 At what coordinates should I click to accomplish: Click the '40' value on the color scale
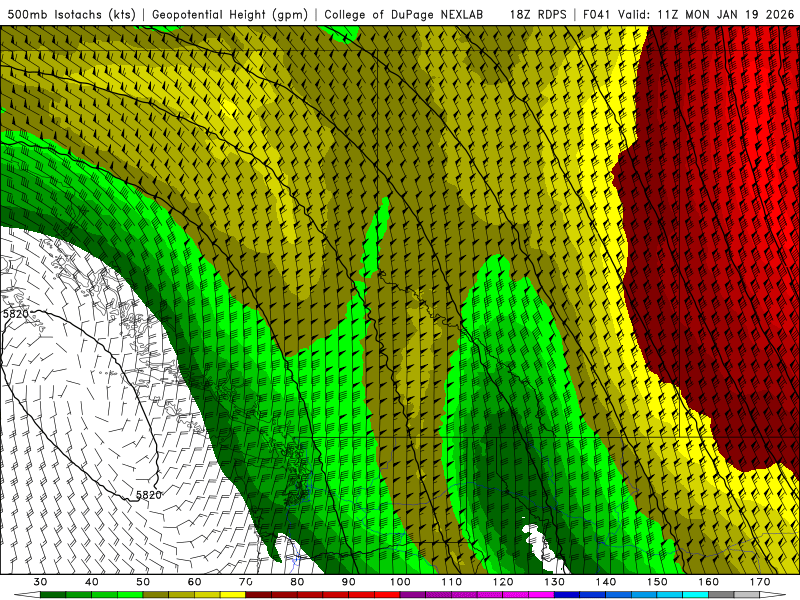(92, 582)
